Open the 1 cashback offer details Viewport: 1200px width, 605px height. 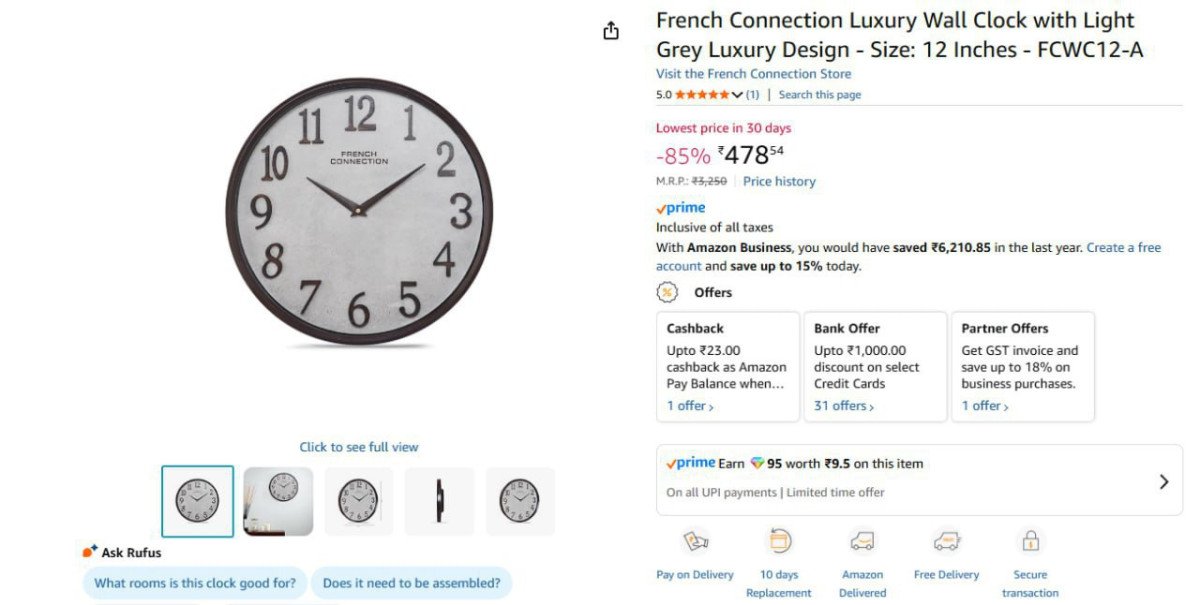(x=689, y=405)
